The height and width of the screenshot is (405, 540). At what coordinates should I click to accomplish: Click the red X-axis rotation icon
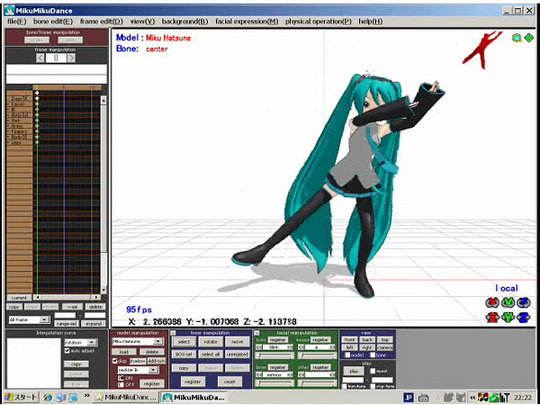pyautogui.click(x=493, y=303)
